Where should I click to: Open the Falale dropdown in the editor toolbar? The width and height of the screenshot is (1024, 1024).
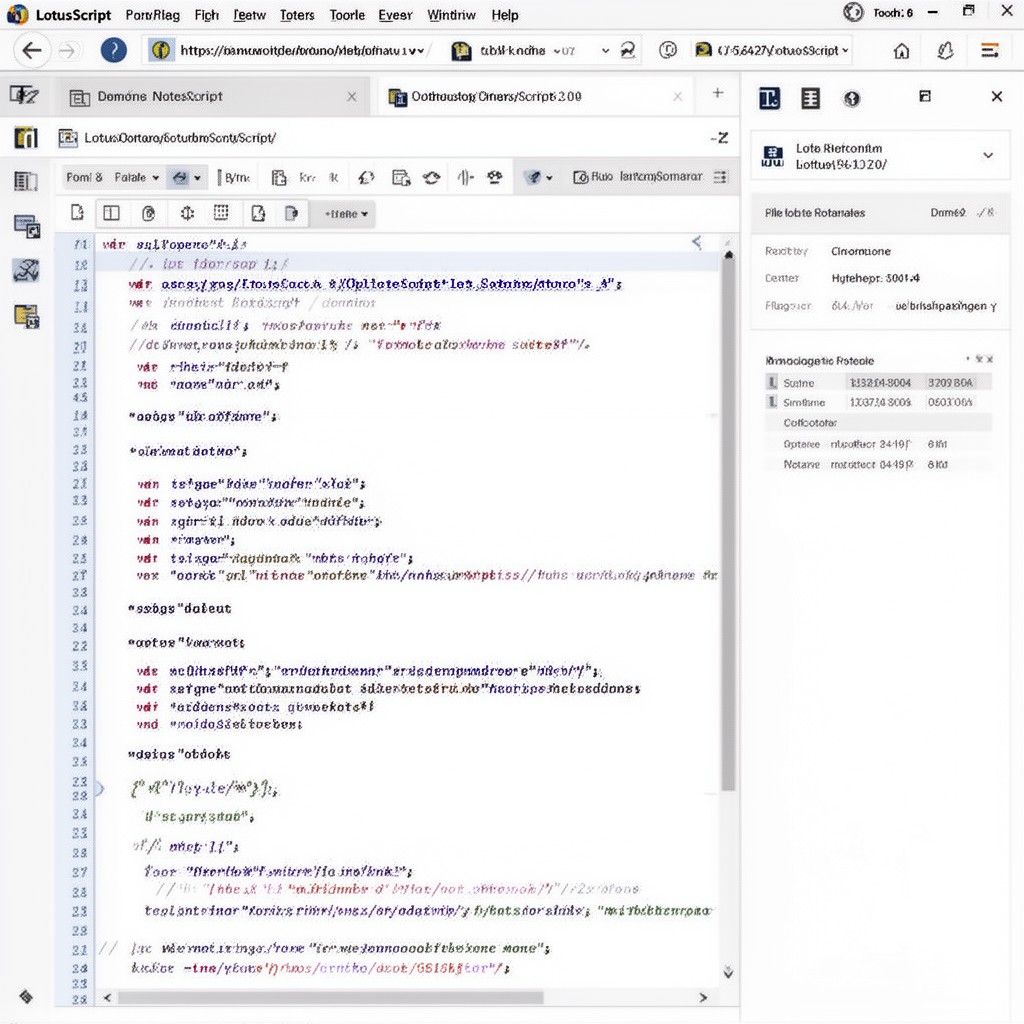coord(136,177)
